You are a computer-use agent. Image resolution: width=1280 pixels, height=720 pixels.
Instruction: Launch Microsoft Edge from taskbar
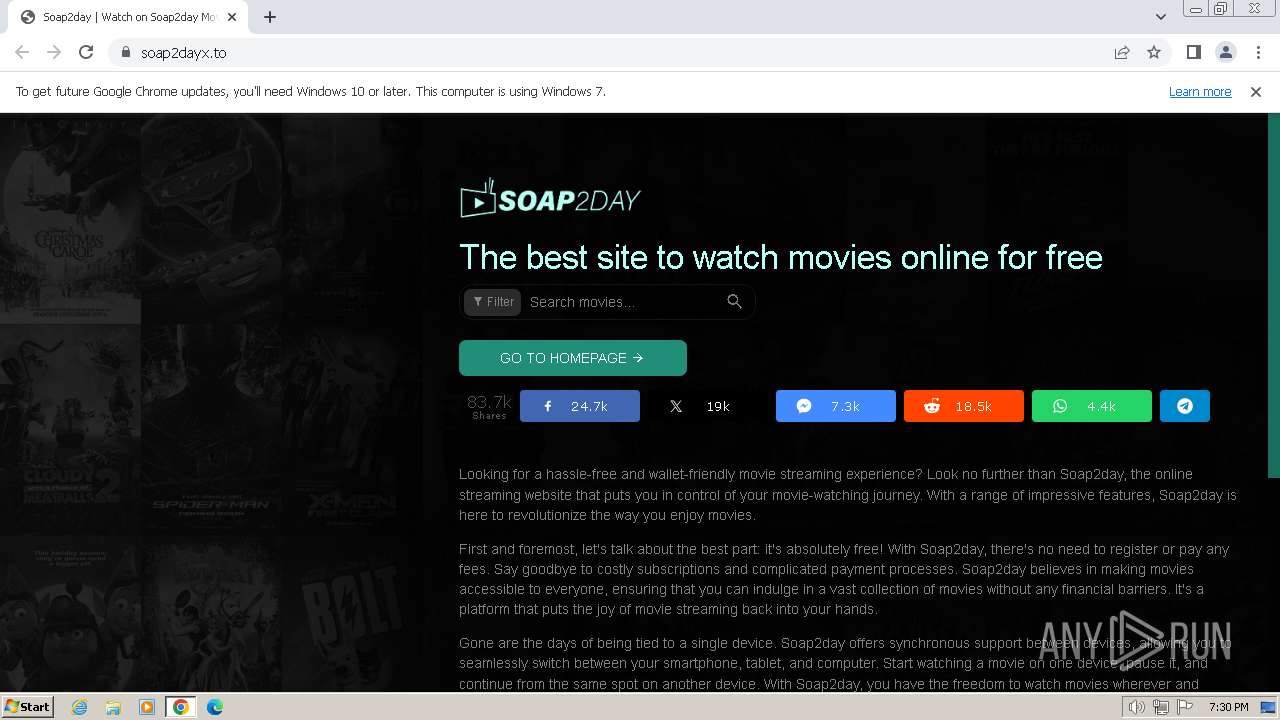215,707
